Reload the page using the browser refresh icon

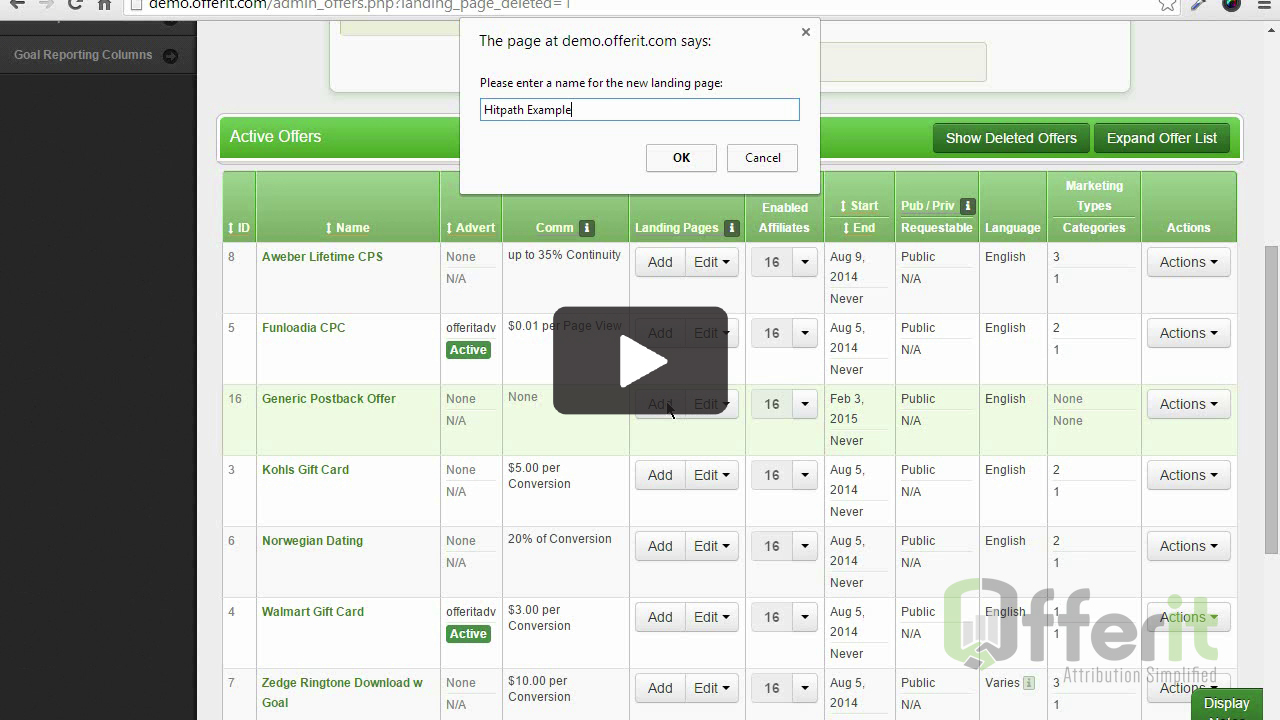[x=75, y=5]
